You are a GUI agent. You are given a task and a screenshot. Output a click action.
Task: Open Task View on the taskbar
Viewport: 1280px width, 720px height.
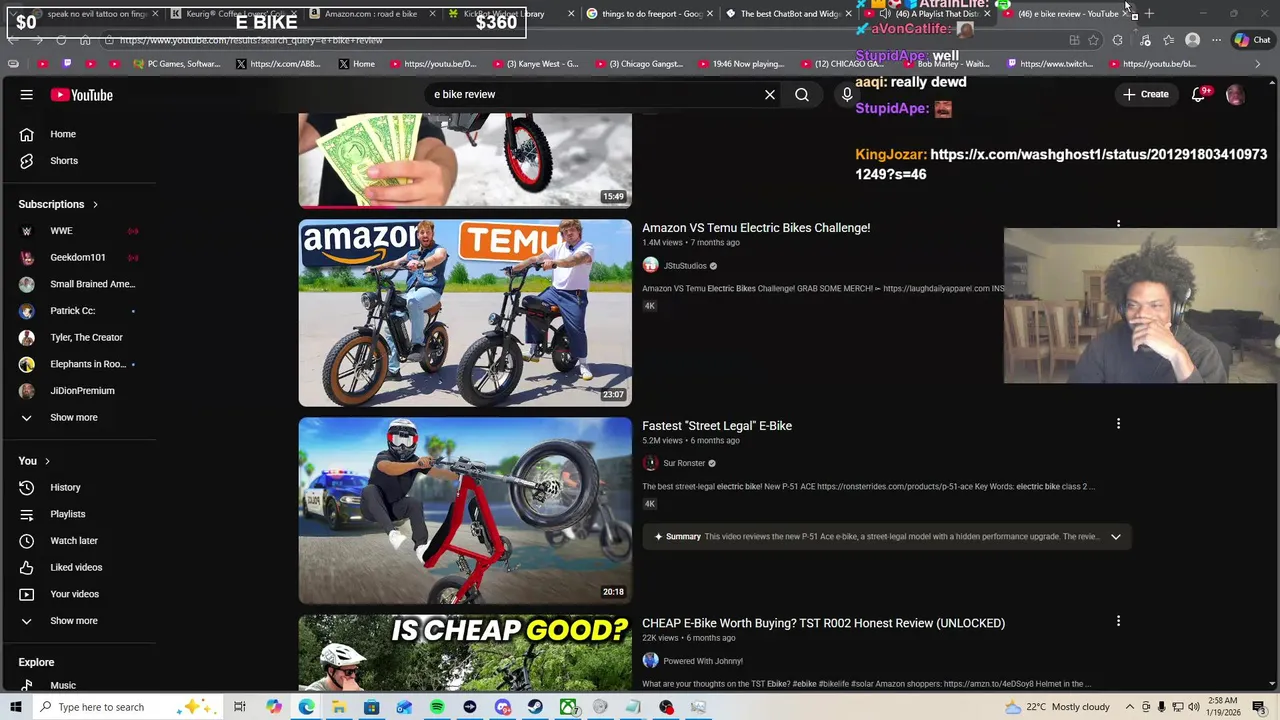(240, 707)
